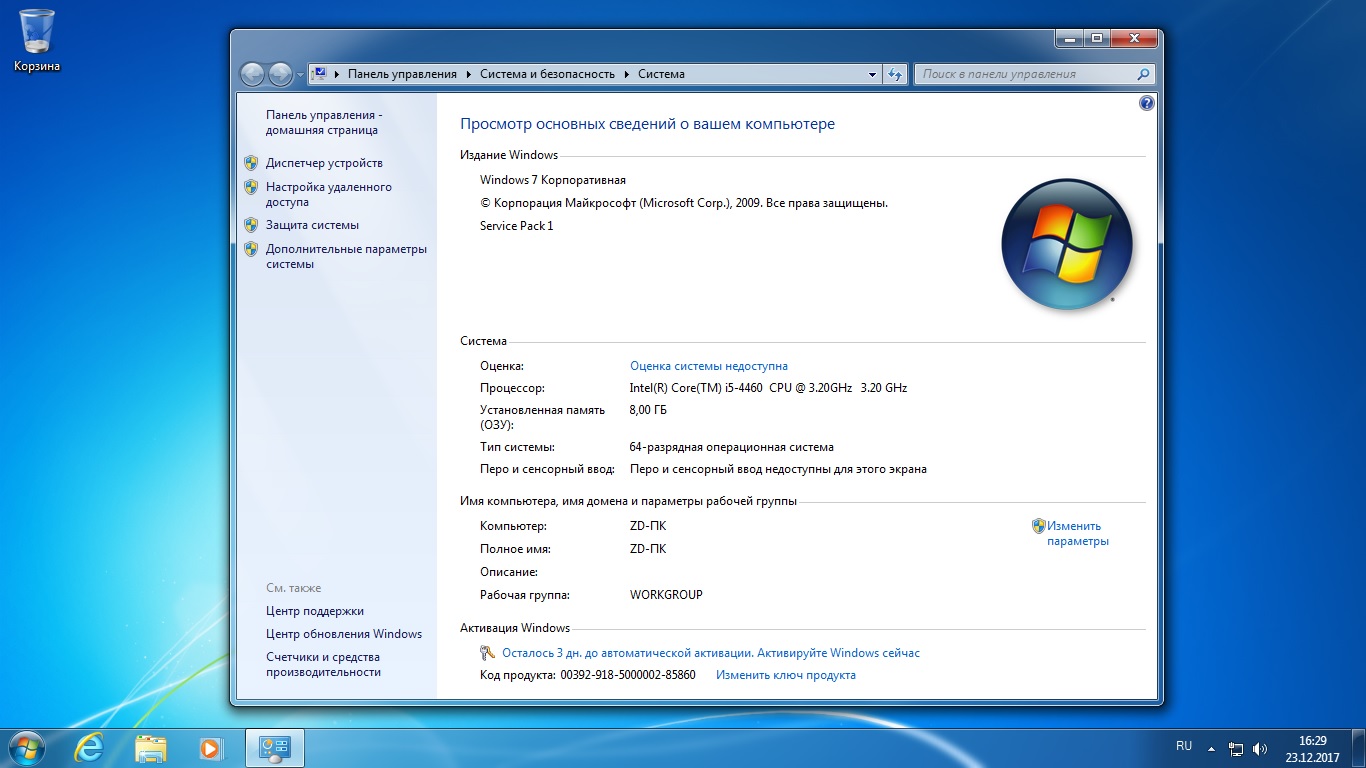The width and height of the screenshot is (1366, 768).
Task: Click shield icon beside 'Настройка удаленного доступа'
Action: [x=251, y=186]
